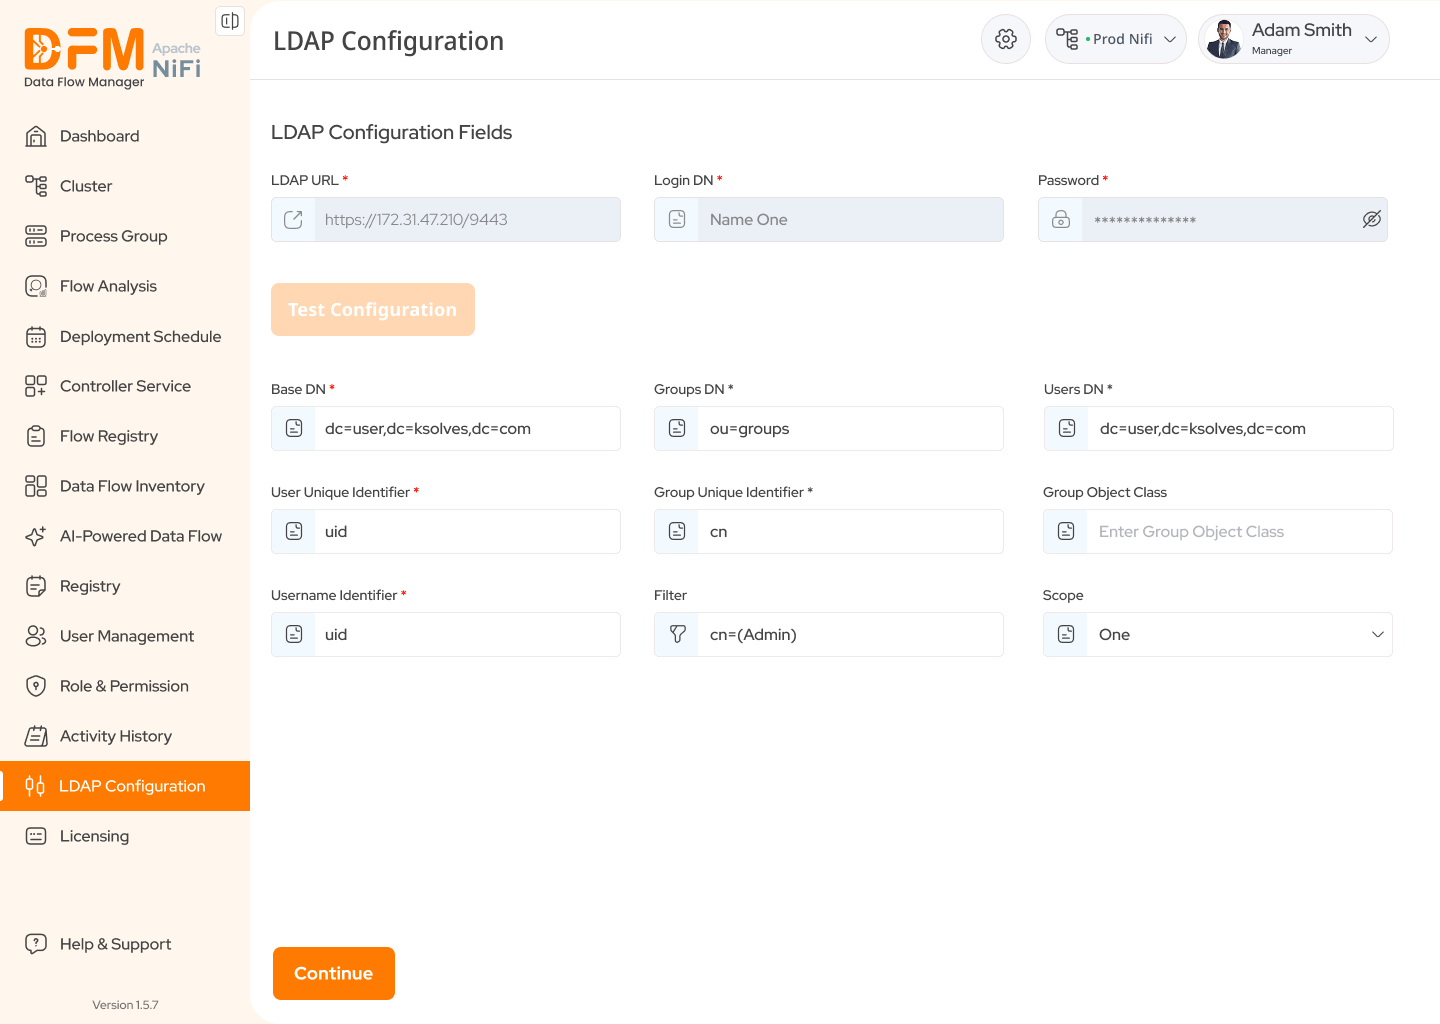The image size is (1440, 1024).
Task: Click the Controller Service grid icon
Action: 36,386
